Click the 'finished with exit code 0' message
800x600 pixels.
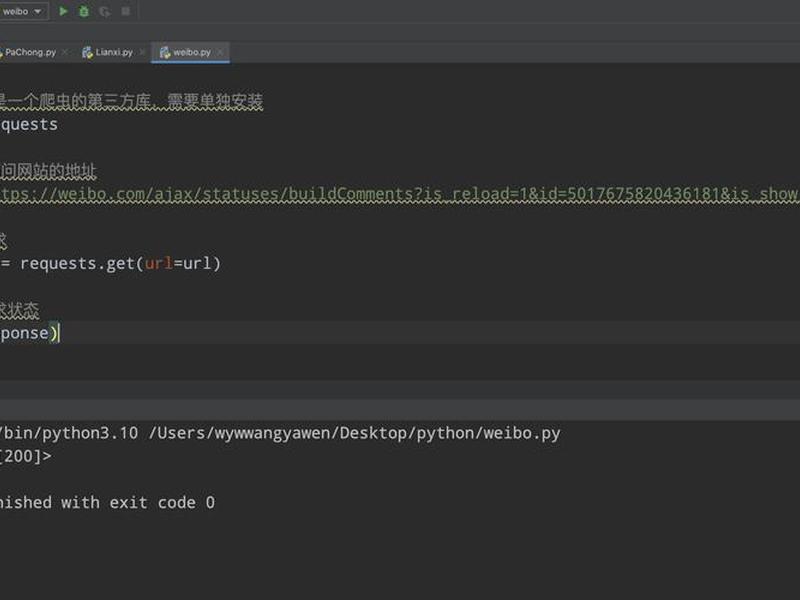pyautogui.click(x=107, y=503)
